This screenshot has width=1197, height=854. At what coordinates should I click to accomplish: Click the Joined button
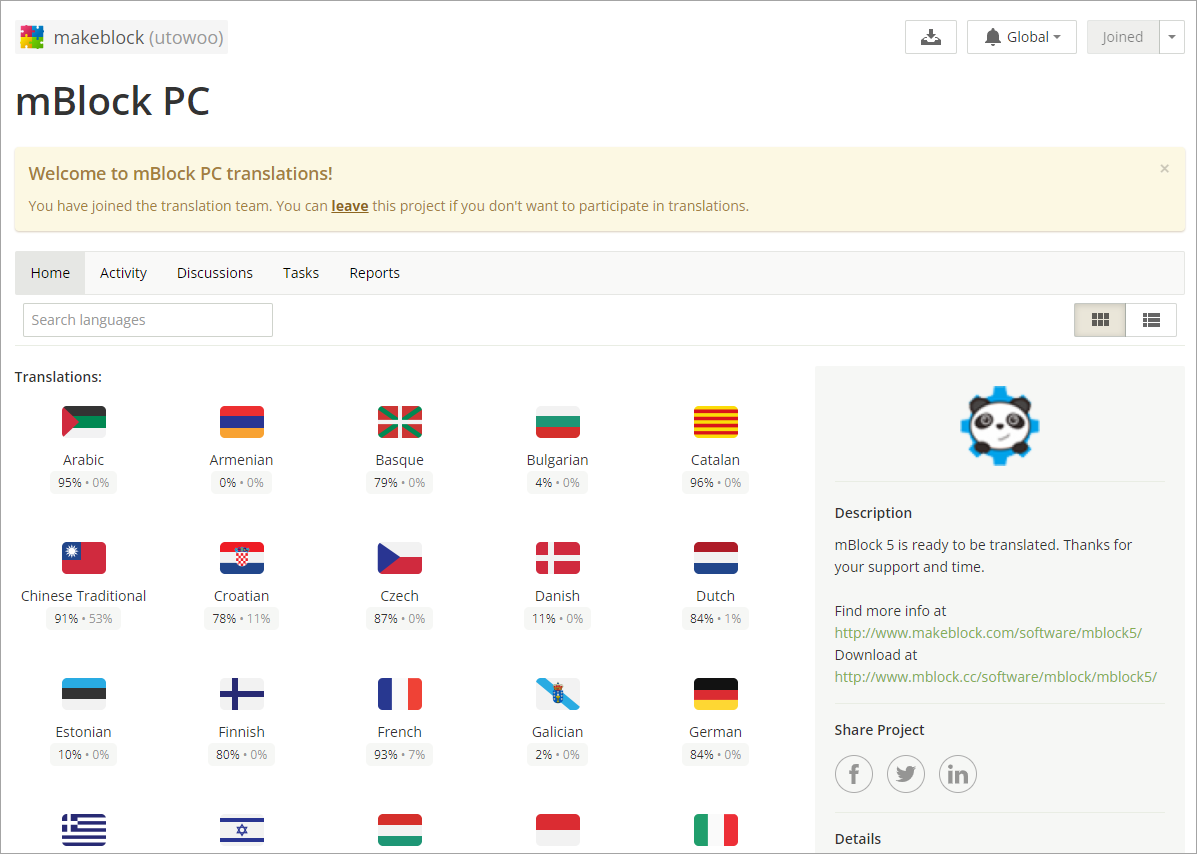point(1122,37)
